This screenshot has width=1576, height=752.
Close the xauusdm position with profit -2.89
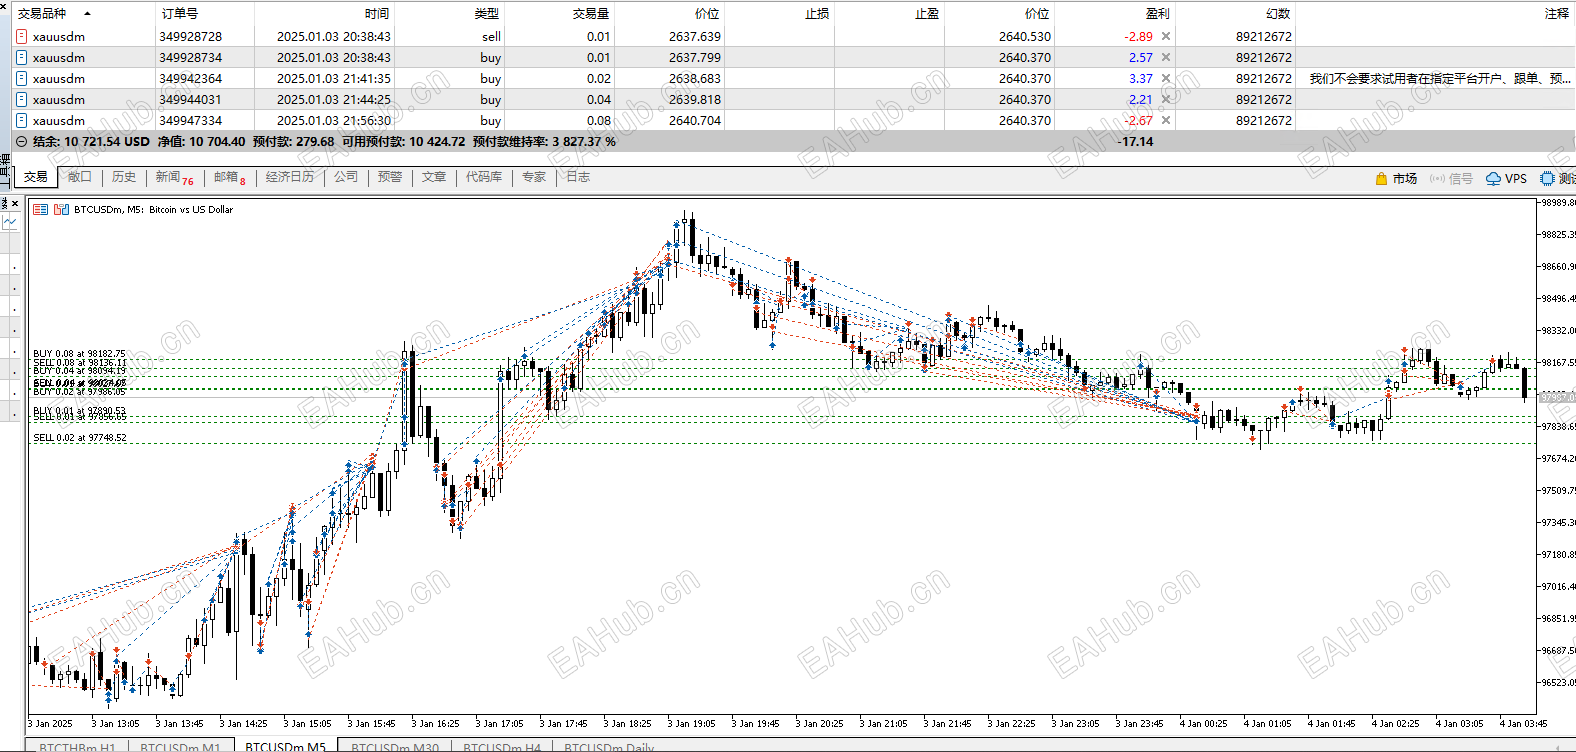tap(1166, 37)
